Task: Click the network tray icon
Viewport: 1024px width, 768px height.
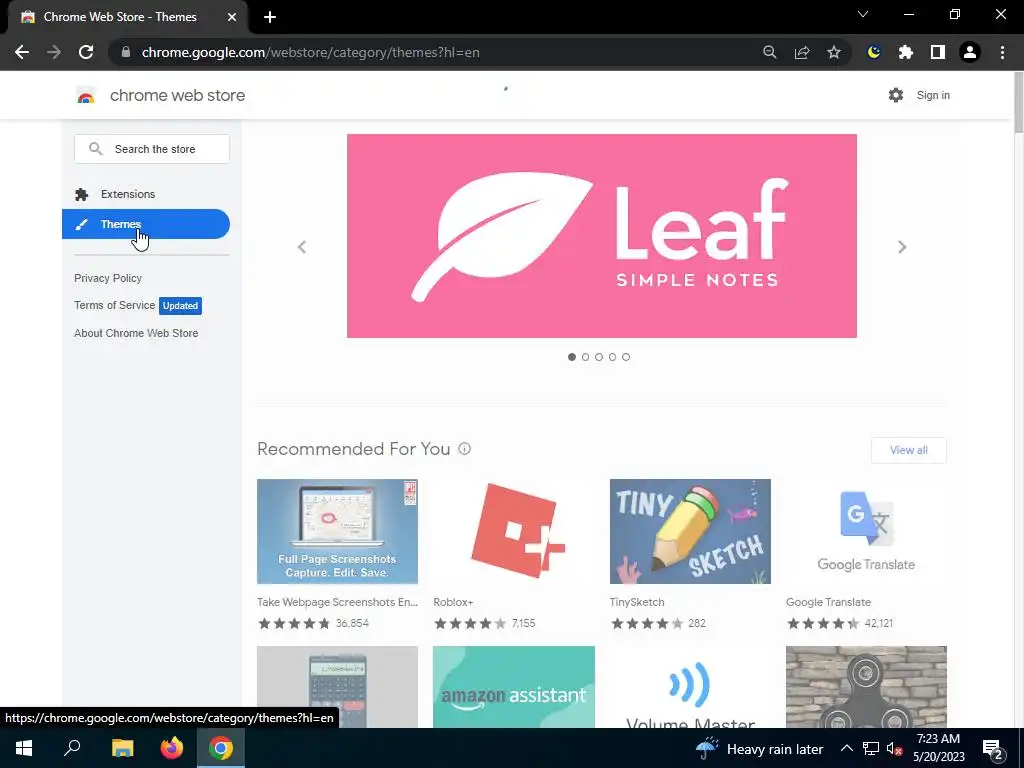Action: click(871, 748)
